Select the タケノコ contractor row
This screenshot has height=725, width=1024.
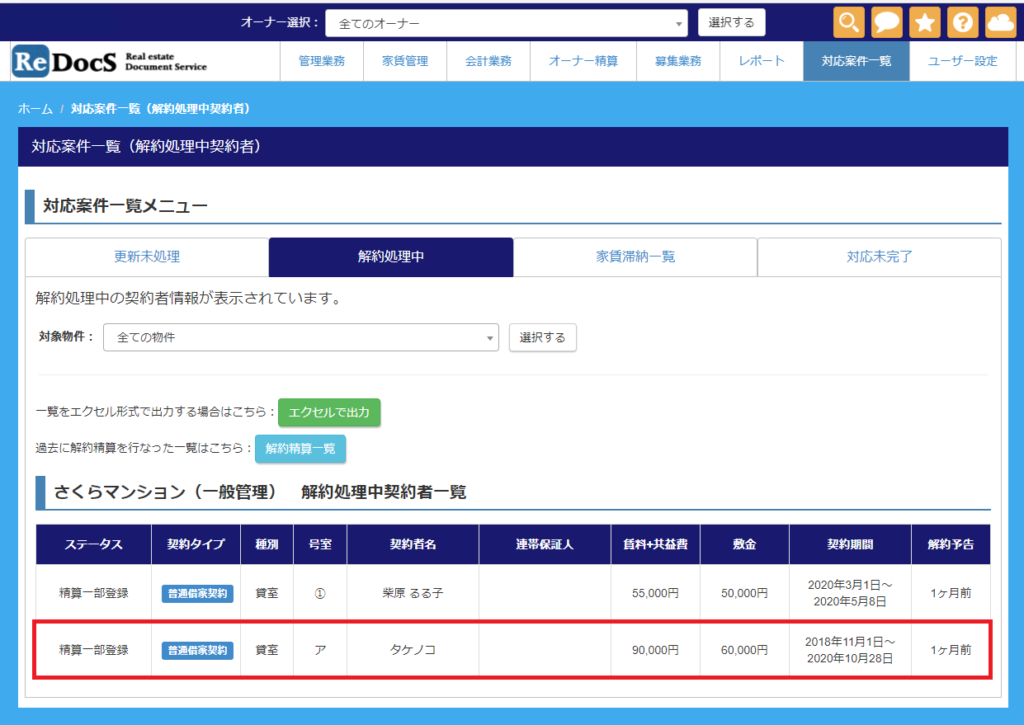[x=412, y=650]
